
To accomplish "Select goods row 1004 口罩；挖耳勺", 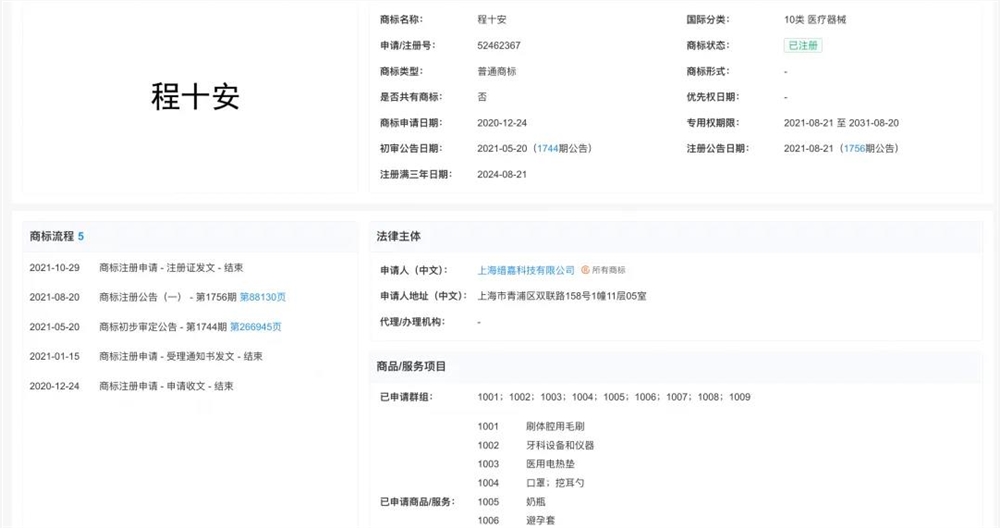I will pos(531,483).
